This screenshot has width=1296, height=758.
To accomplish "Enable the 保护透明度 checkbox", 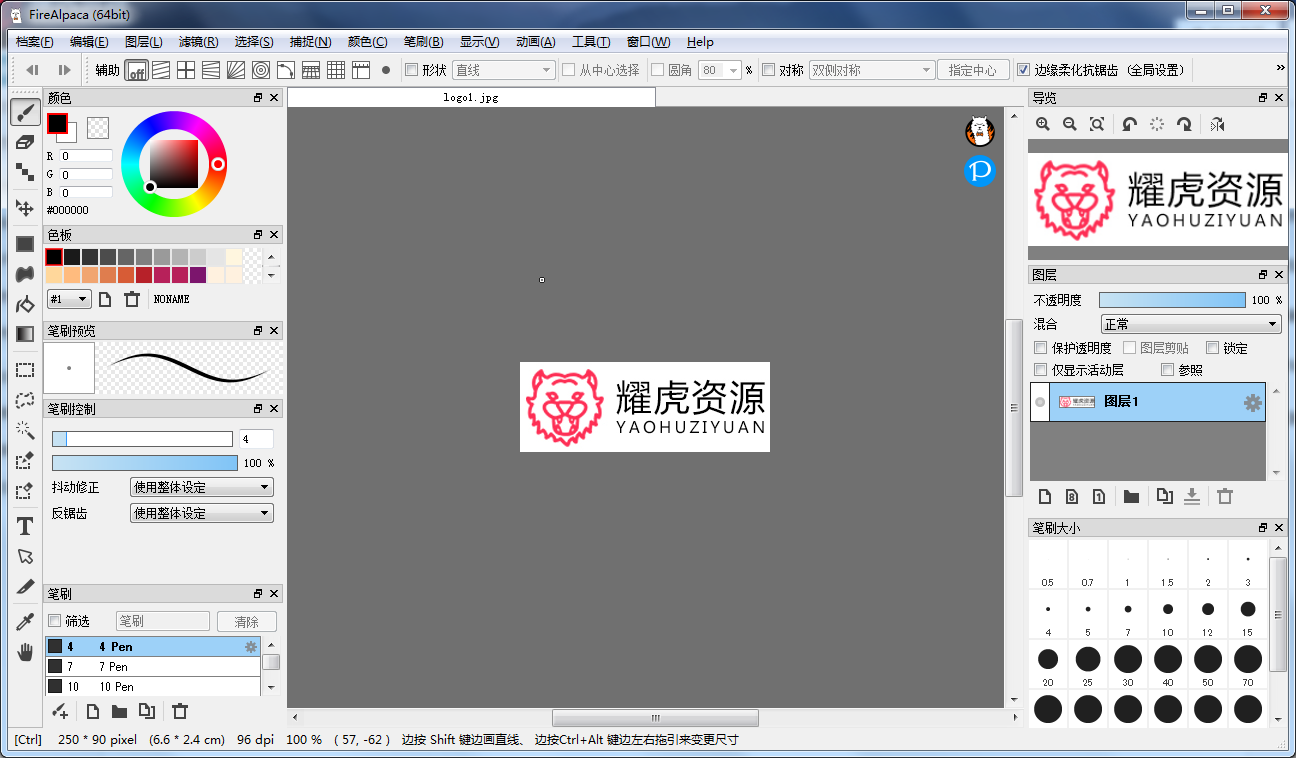I will click(1041, 348).
